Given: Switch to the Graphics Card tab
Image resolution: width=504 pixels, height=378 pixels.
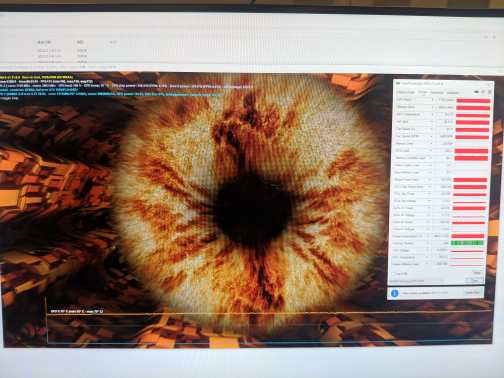Looking at the screenshot, I should [405, 92].
